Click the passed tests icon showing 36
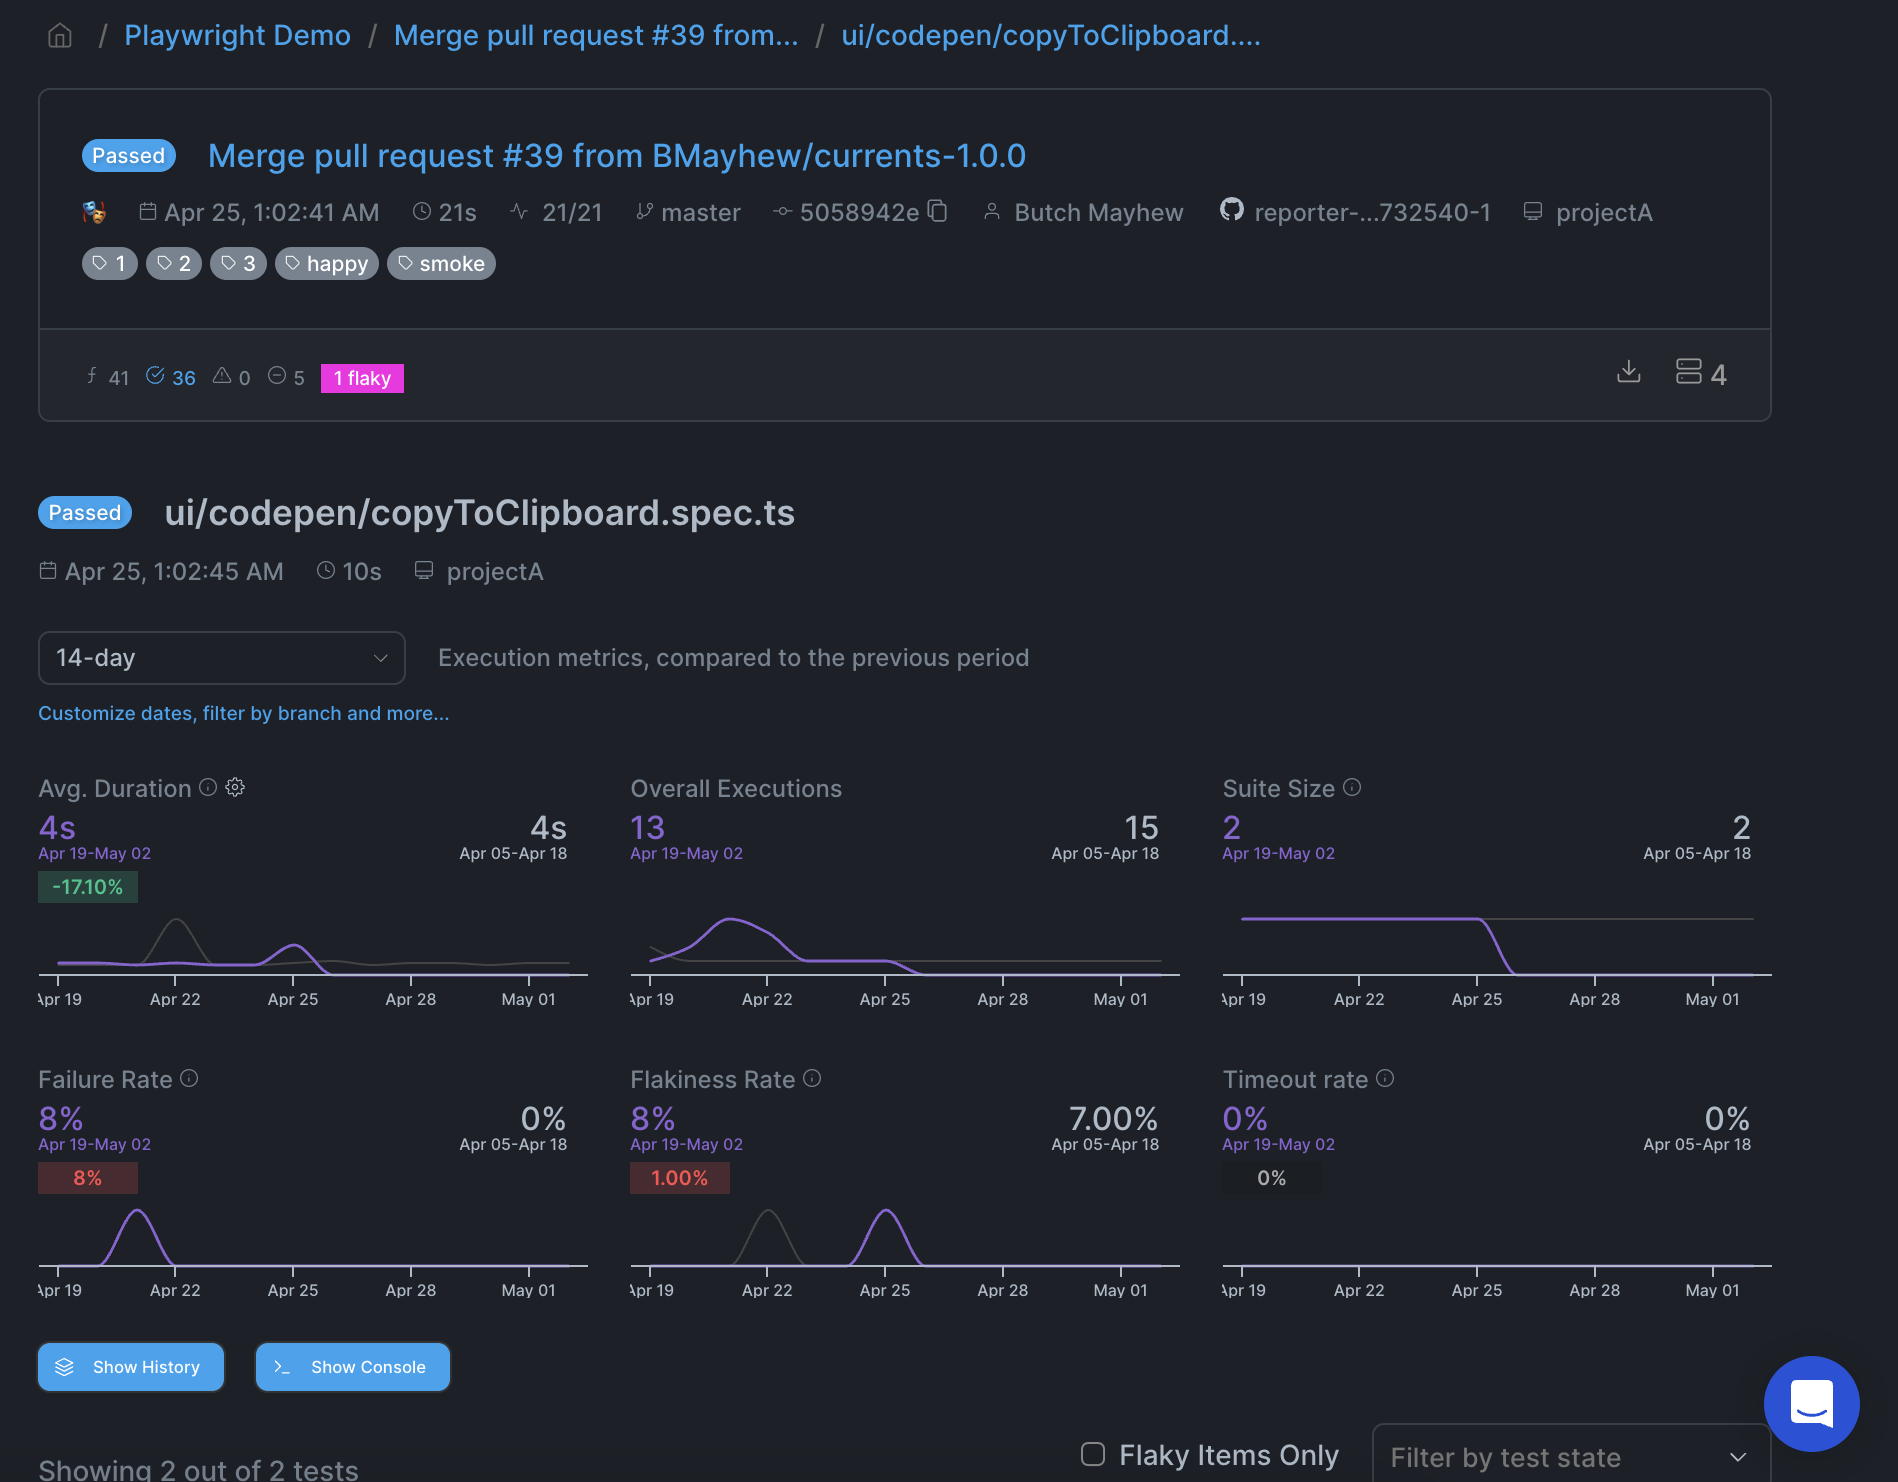The width and height of the screenshot is (1898, 1482). [156, 376]
